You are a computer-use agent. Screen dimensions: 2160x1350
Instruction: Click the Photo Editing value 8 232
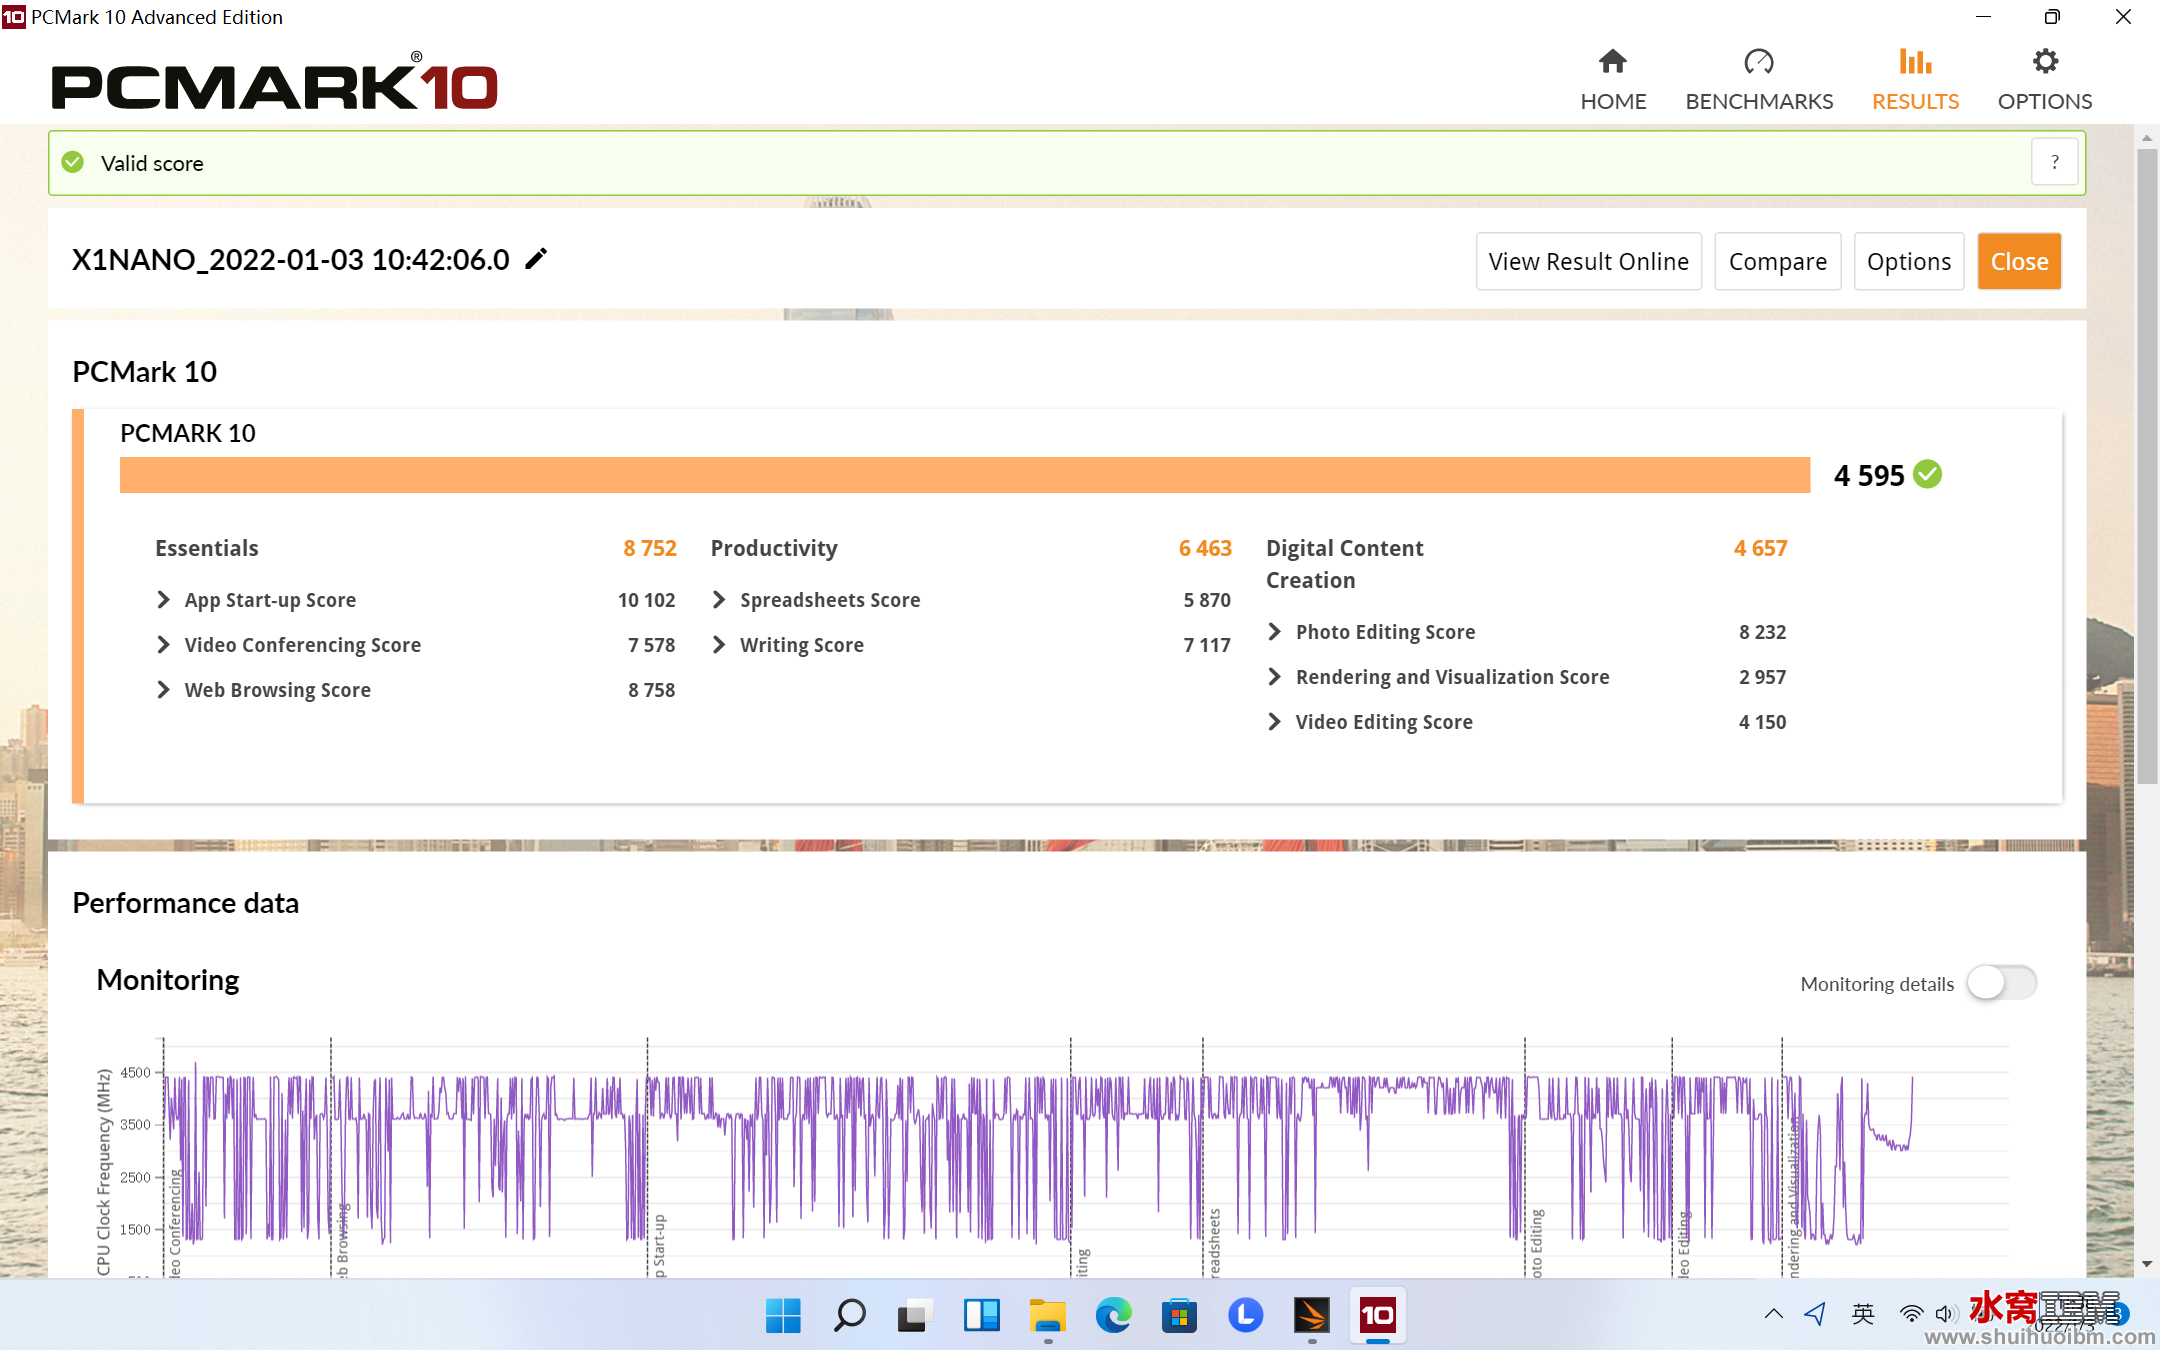pyautogui.click(x=1762, y=632)
